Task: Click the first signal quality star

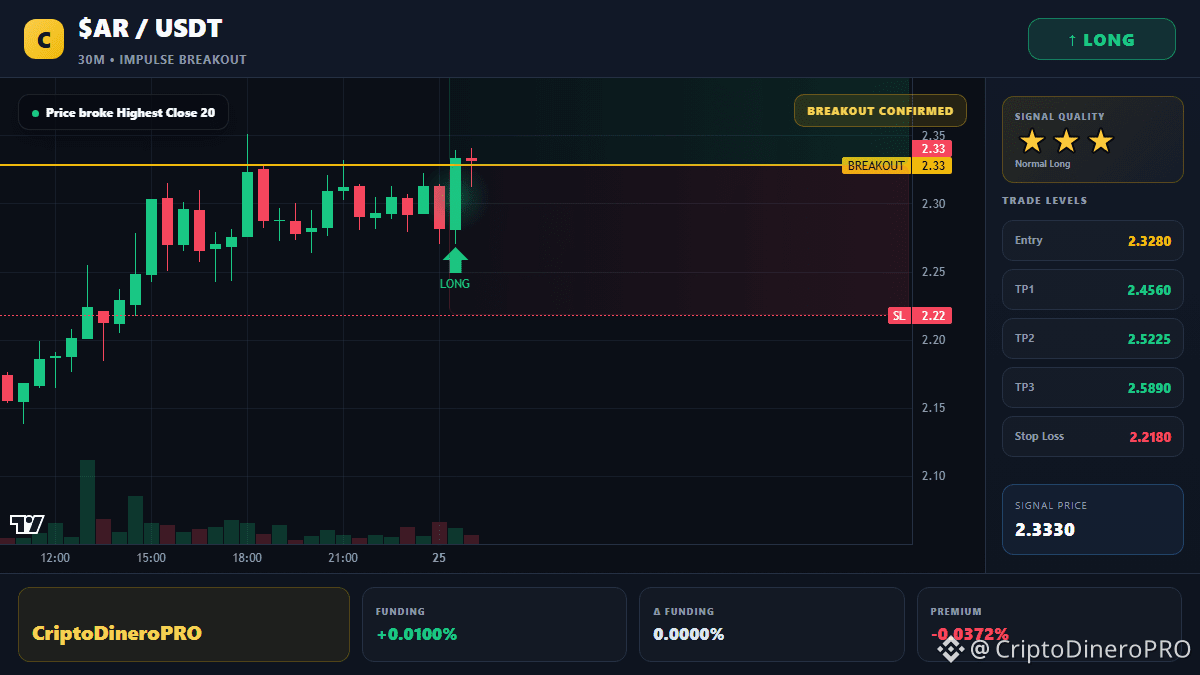Action: [x=1031, y=141]
